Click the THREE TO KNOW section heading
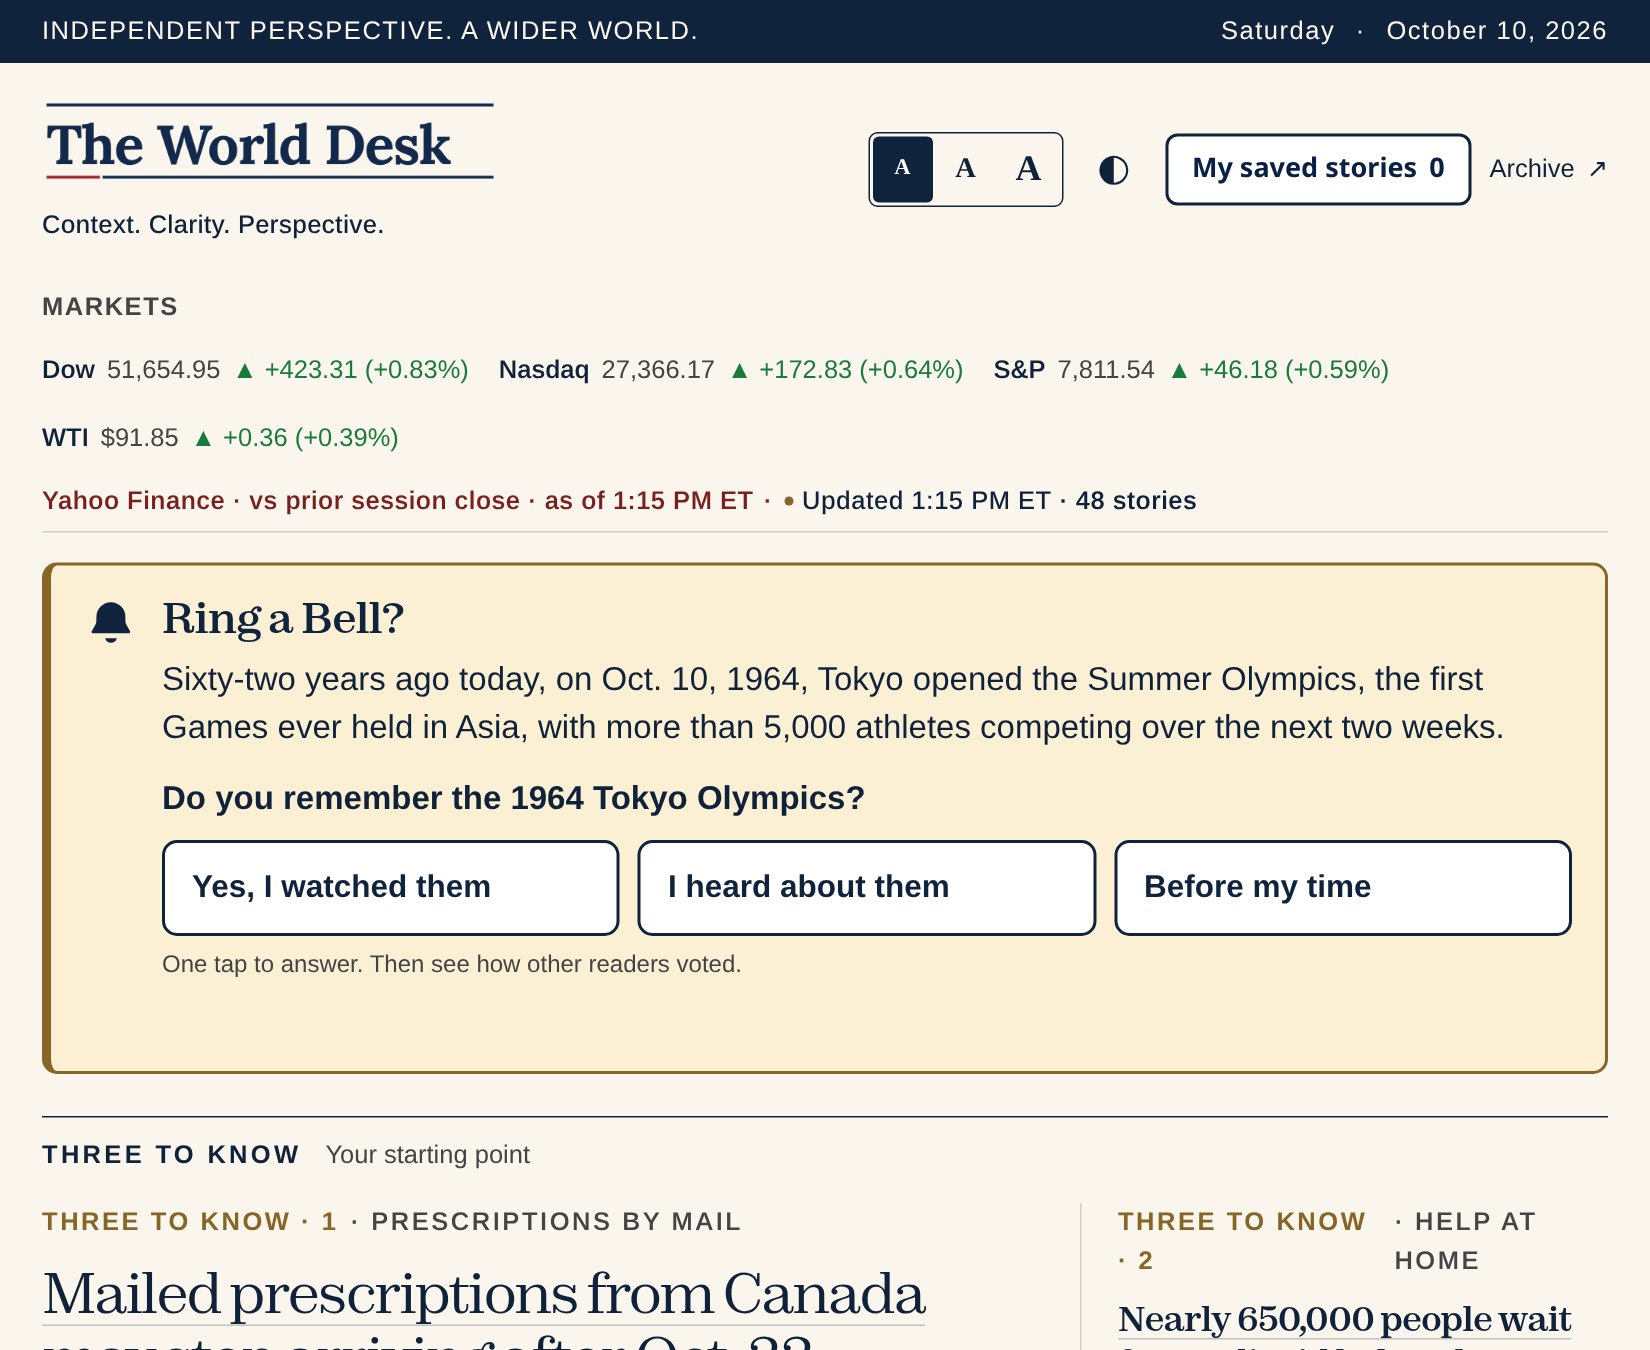Viewport: 1650px width, 1350px height. tap(171, 1155)
